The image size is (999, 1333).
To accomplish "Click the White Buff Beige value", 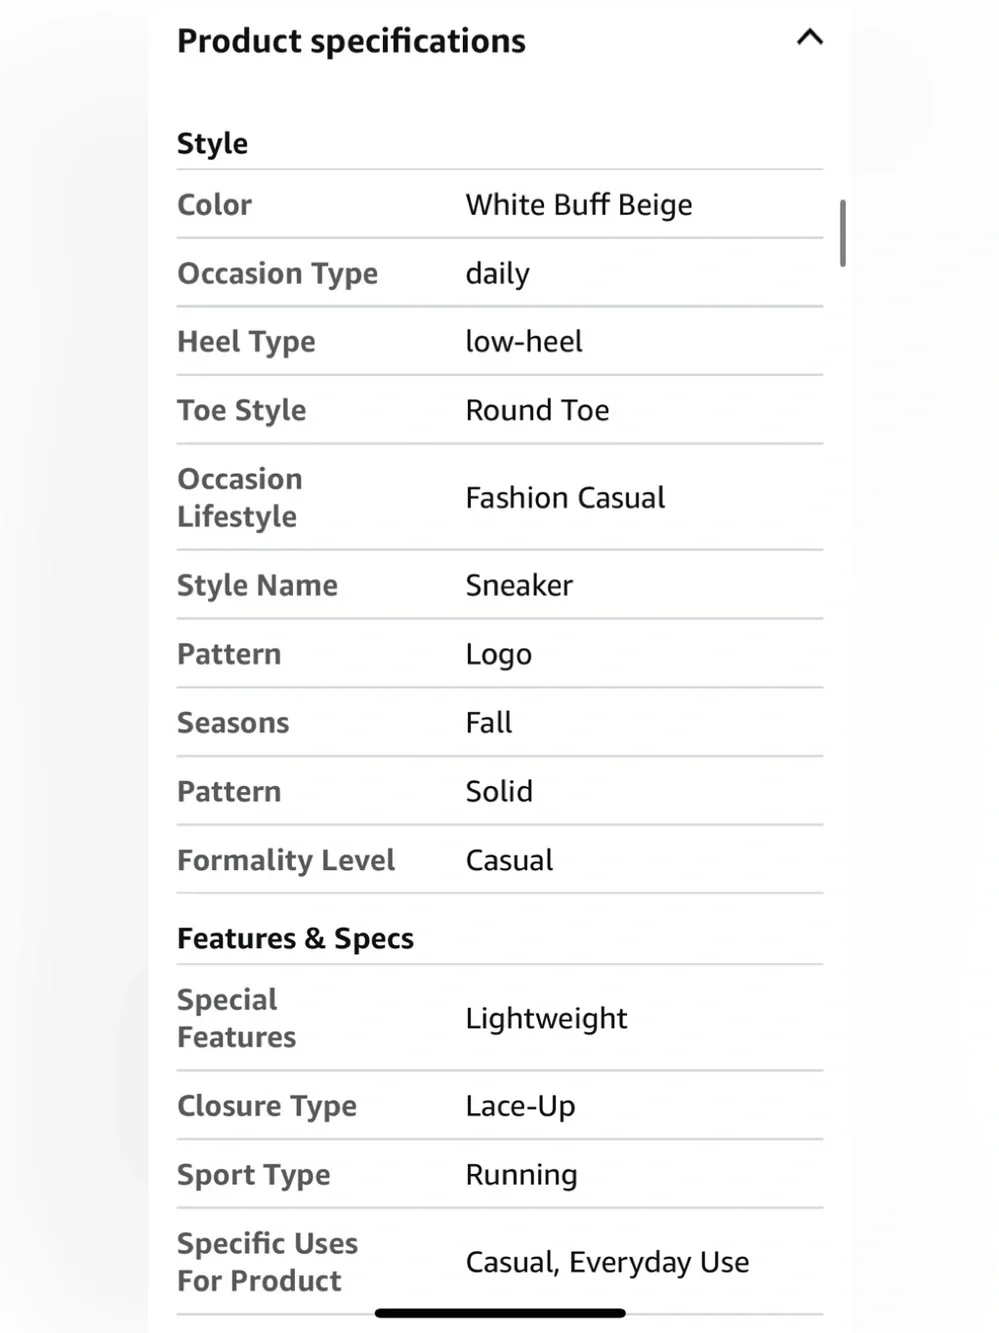I will (x=579, y=204).
